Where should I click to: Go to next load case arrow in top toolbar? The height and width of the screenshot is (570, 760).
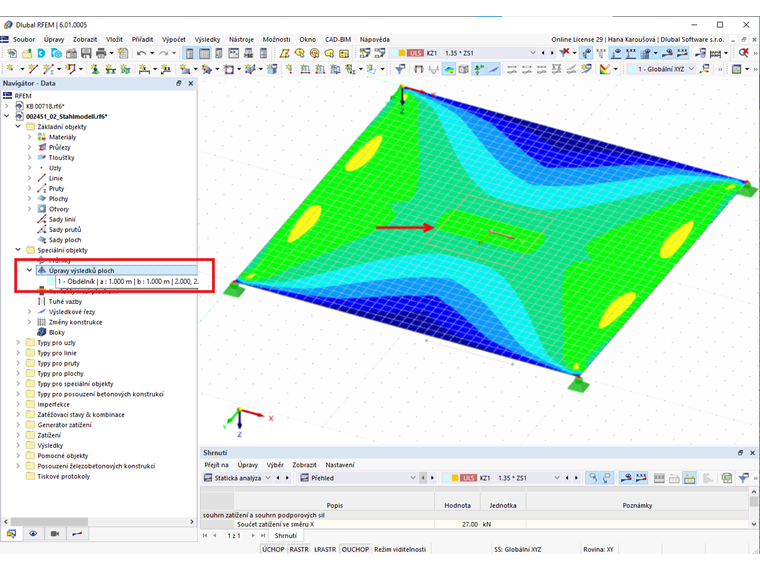[552, 53]
